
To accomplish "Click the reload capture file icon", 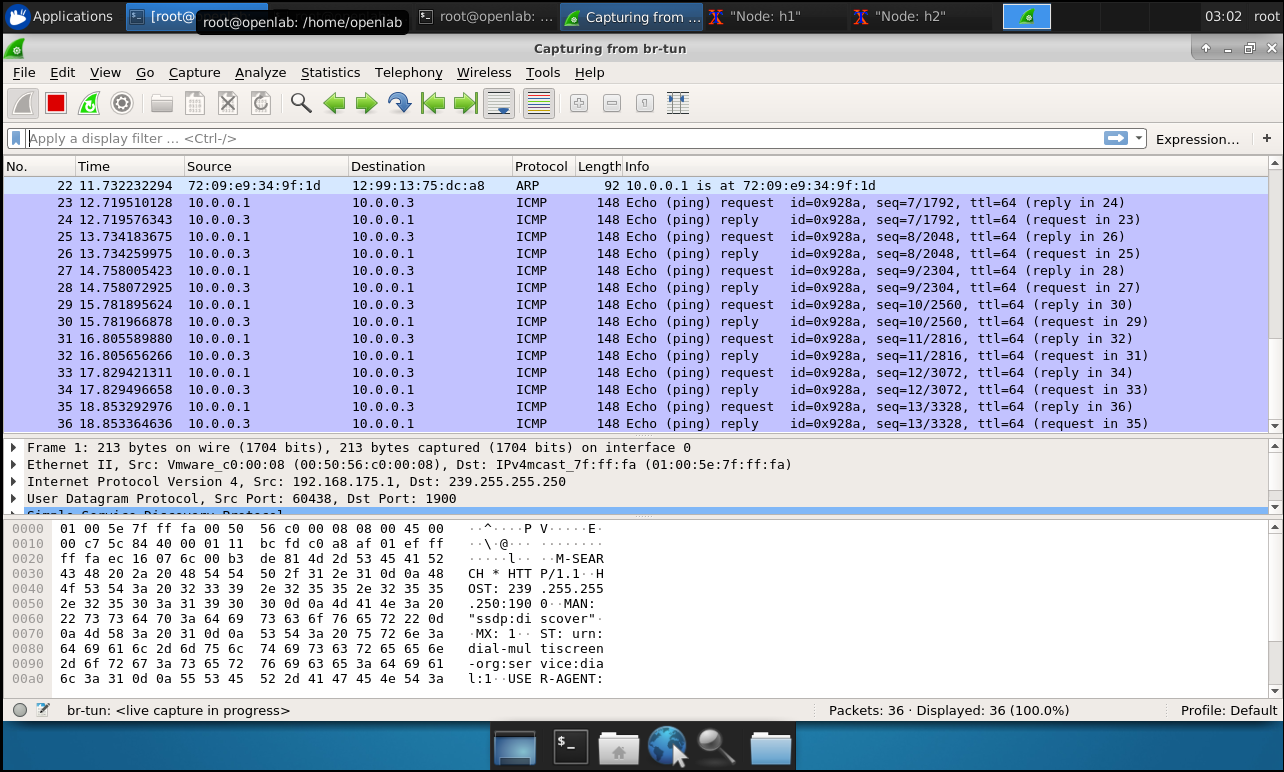I will 261,103.
